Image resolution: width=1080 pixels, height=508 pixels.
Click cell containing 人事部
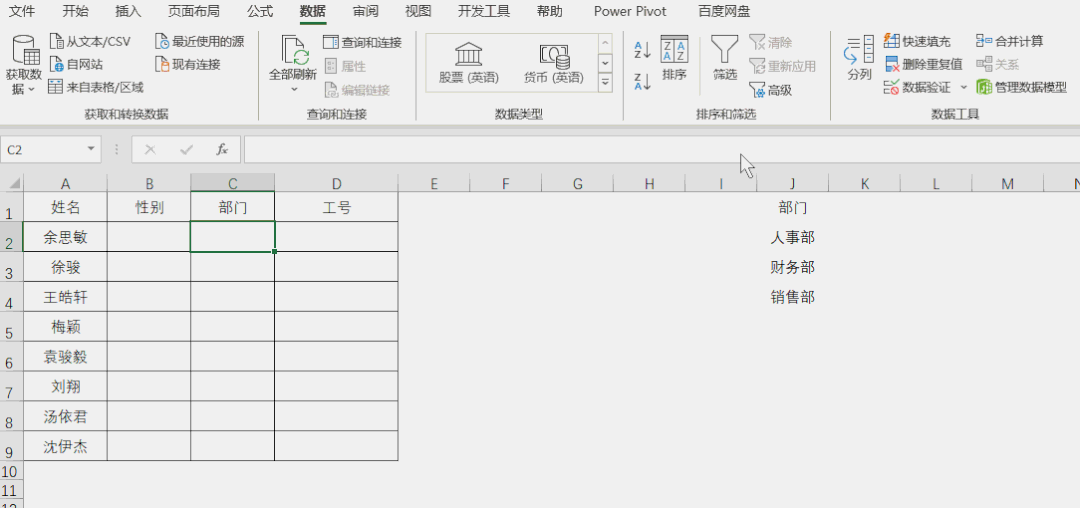point(793,237)
